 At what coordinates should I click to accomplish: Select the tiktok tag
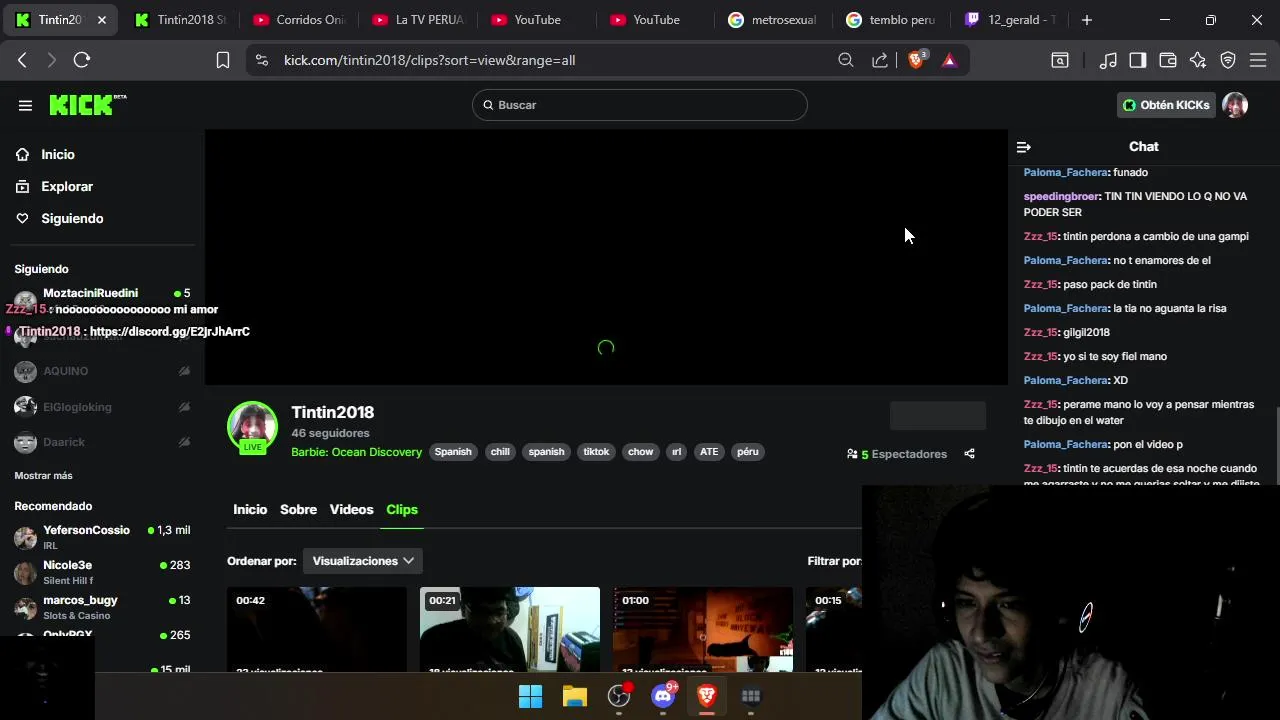[x=596, y=452]
